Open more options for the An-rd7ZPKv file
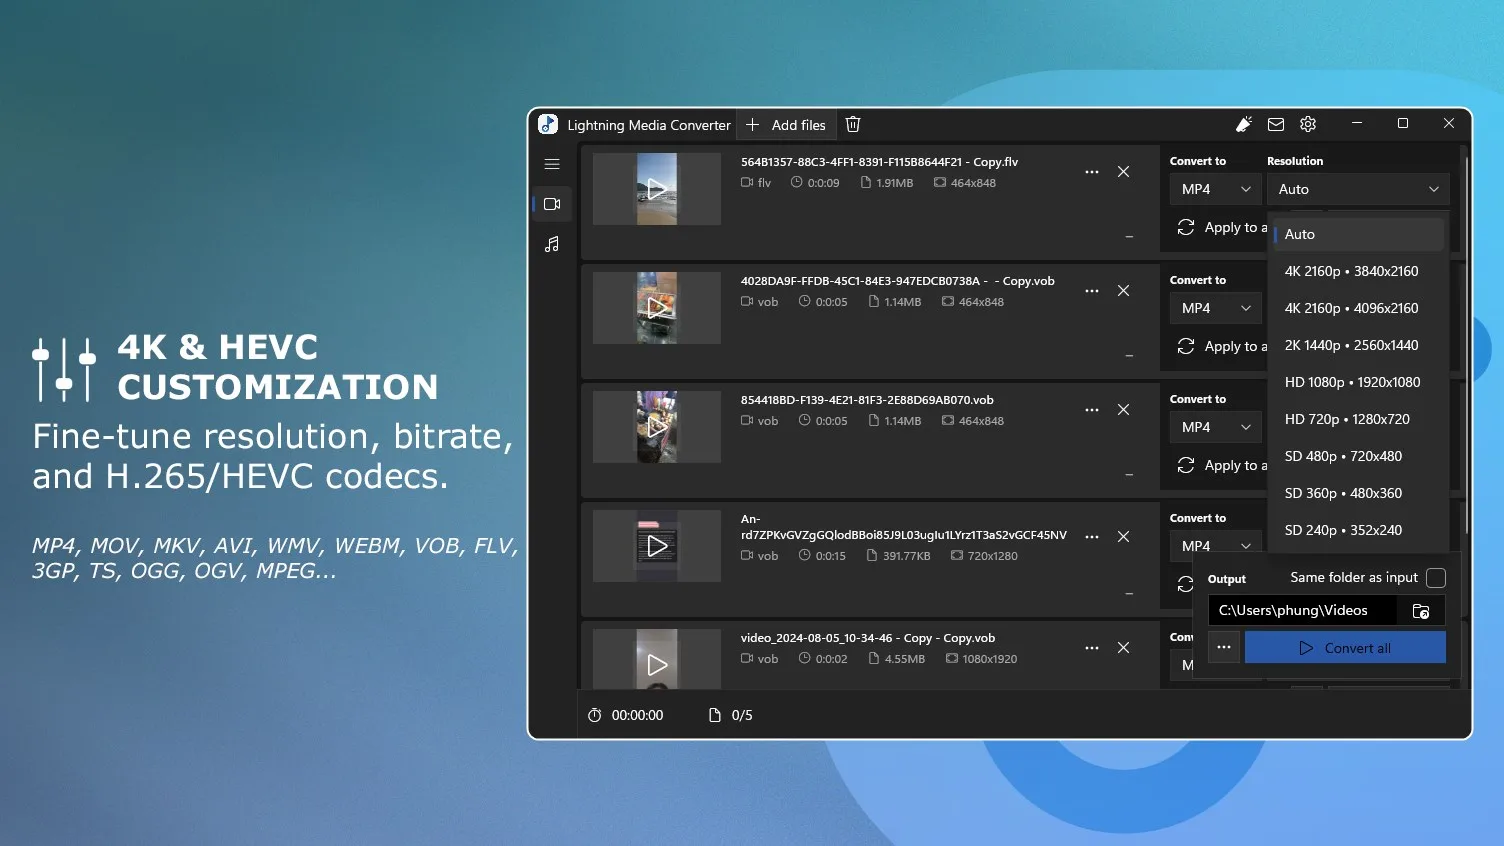 point(1092,537)
